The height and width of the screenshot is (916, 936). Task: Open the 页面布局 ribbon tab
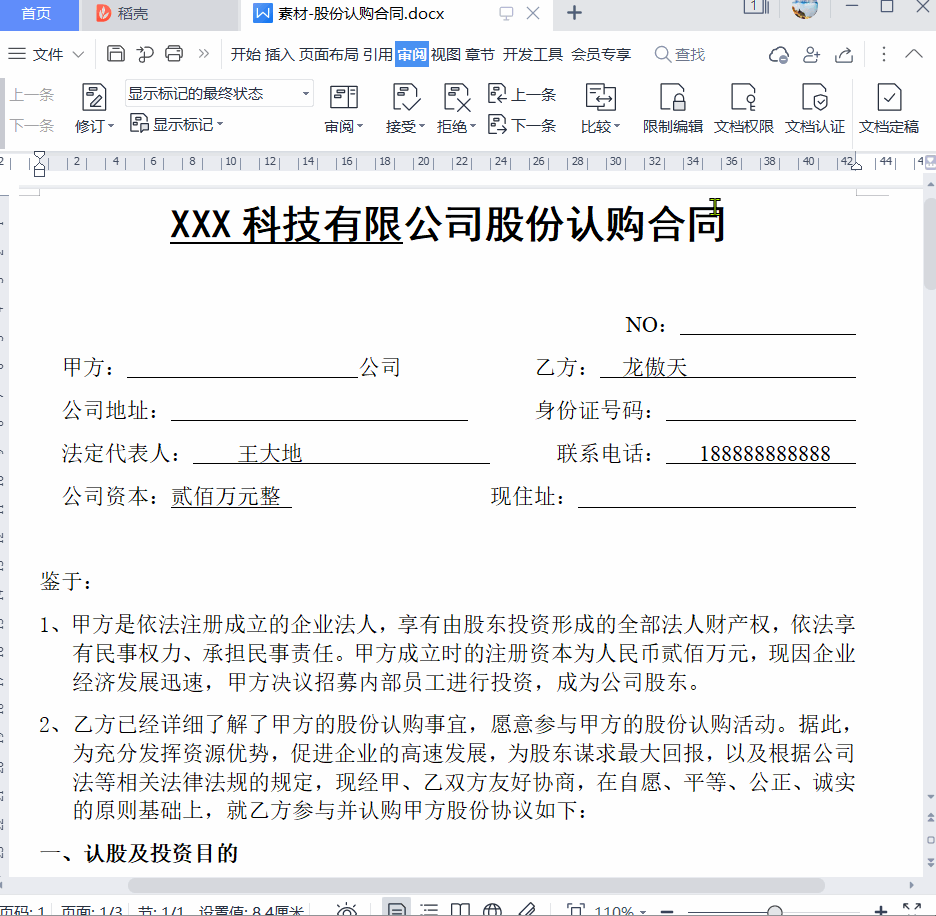(x=328, y=54)
